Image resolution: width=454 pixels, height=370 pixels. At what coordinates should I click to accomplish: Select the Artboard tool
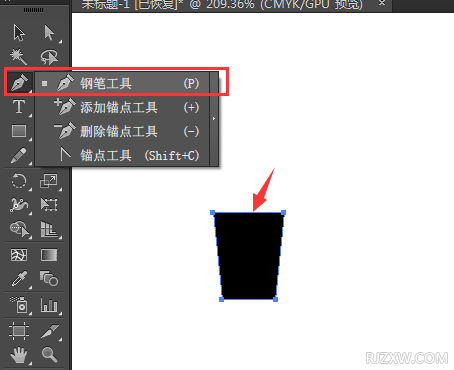coord(19,331)
